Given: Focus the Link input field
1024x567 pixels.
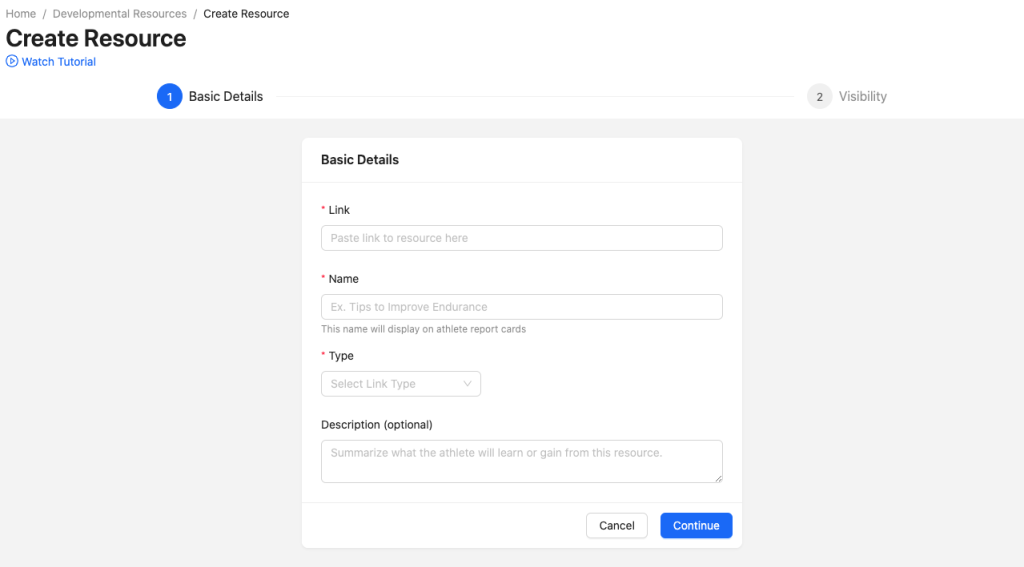Looking at the screenshot, I should pyautogui.click(x=521, y=238).
